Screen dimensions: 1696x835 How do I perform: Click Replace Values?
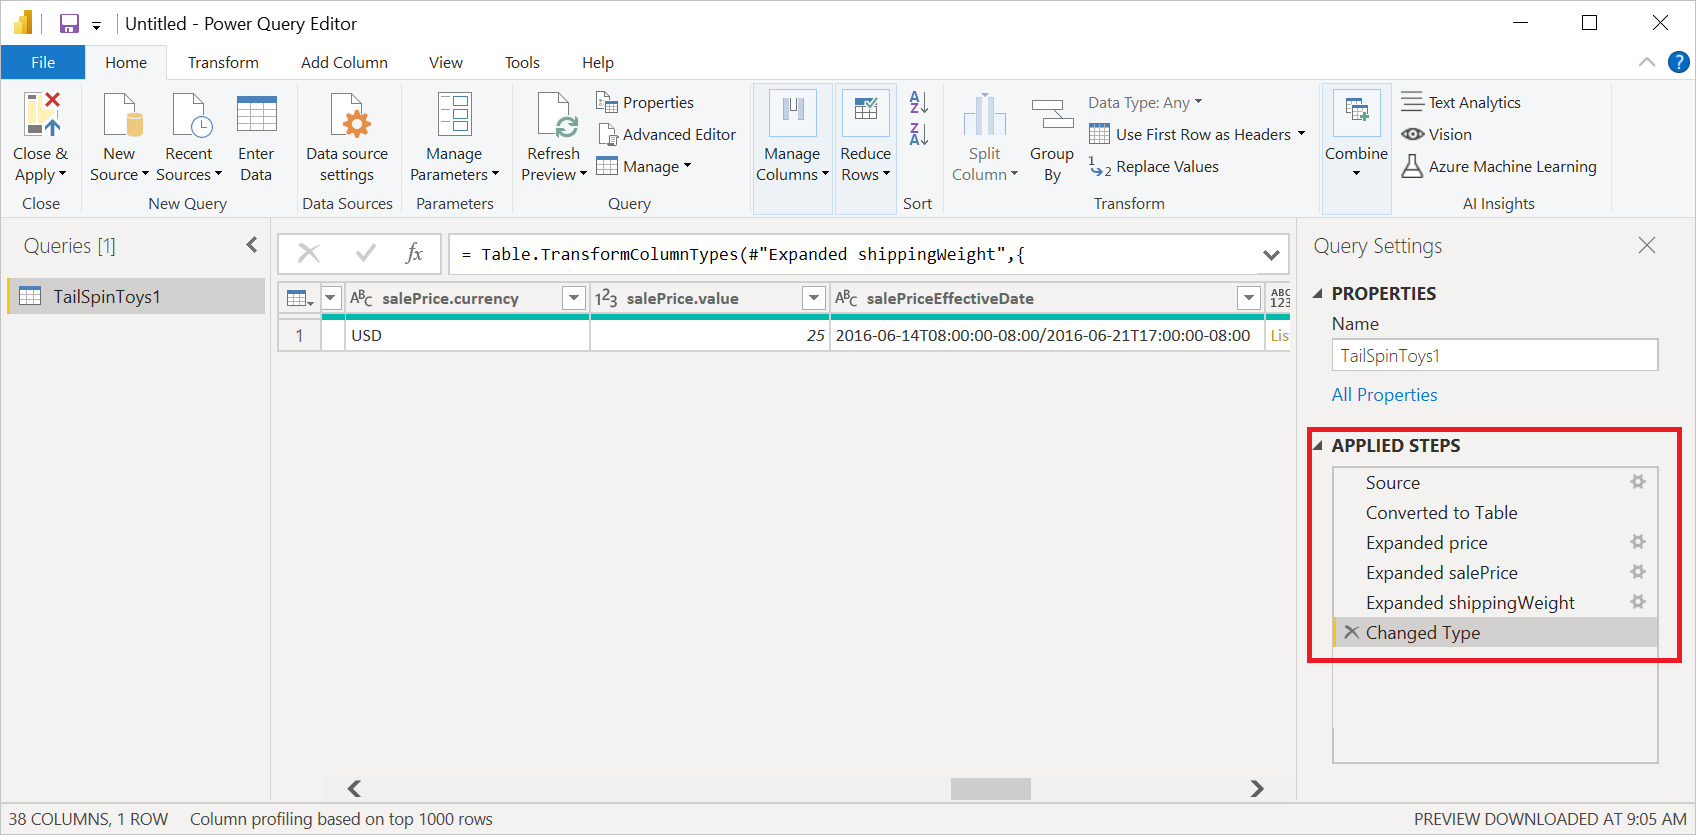1154,166
